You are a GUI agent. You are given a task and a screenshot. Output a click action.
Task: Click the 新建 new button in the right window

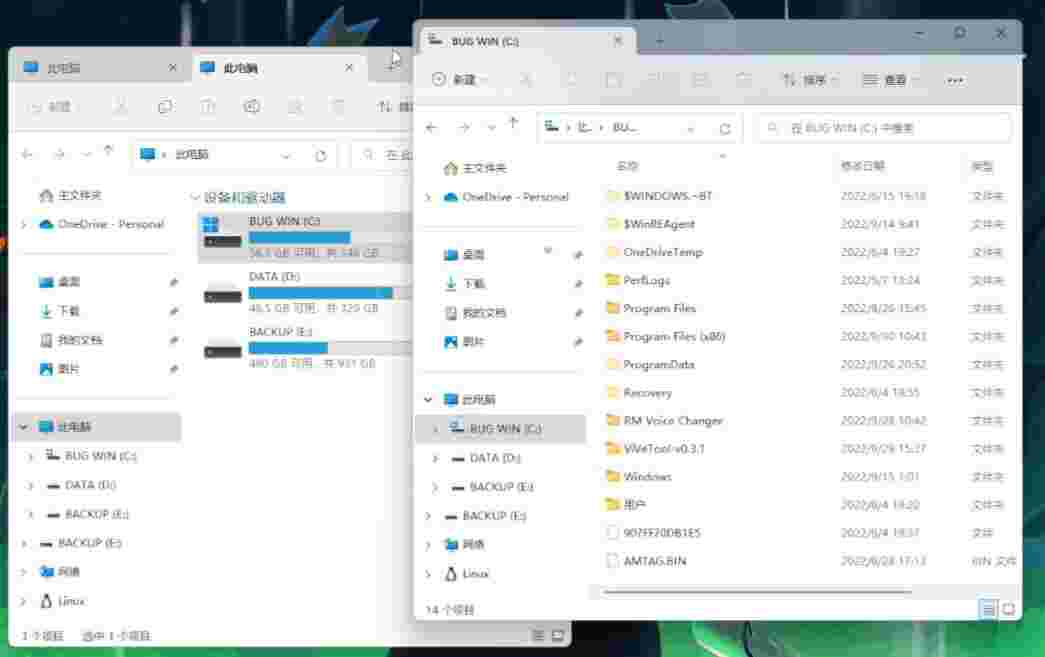pos(458,80)
